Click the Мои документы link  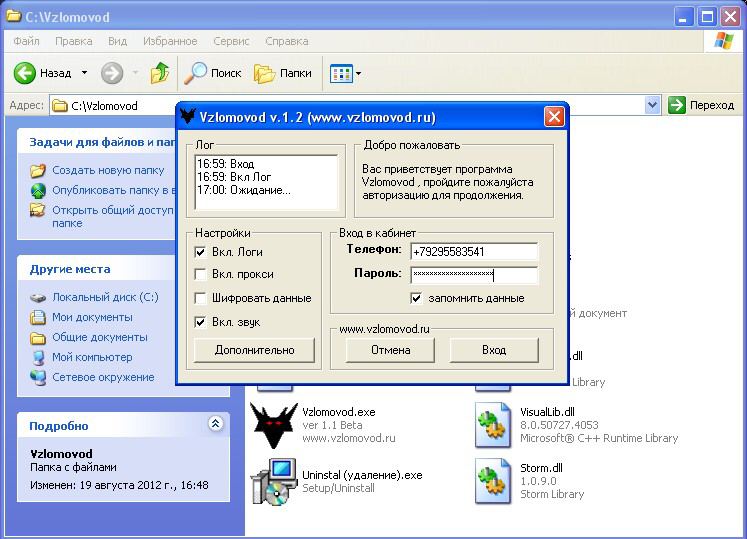[x=92, y=317]
